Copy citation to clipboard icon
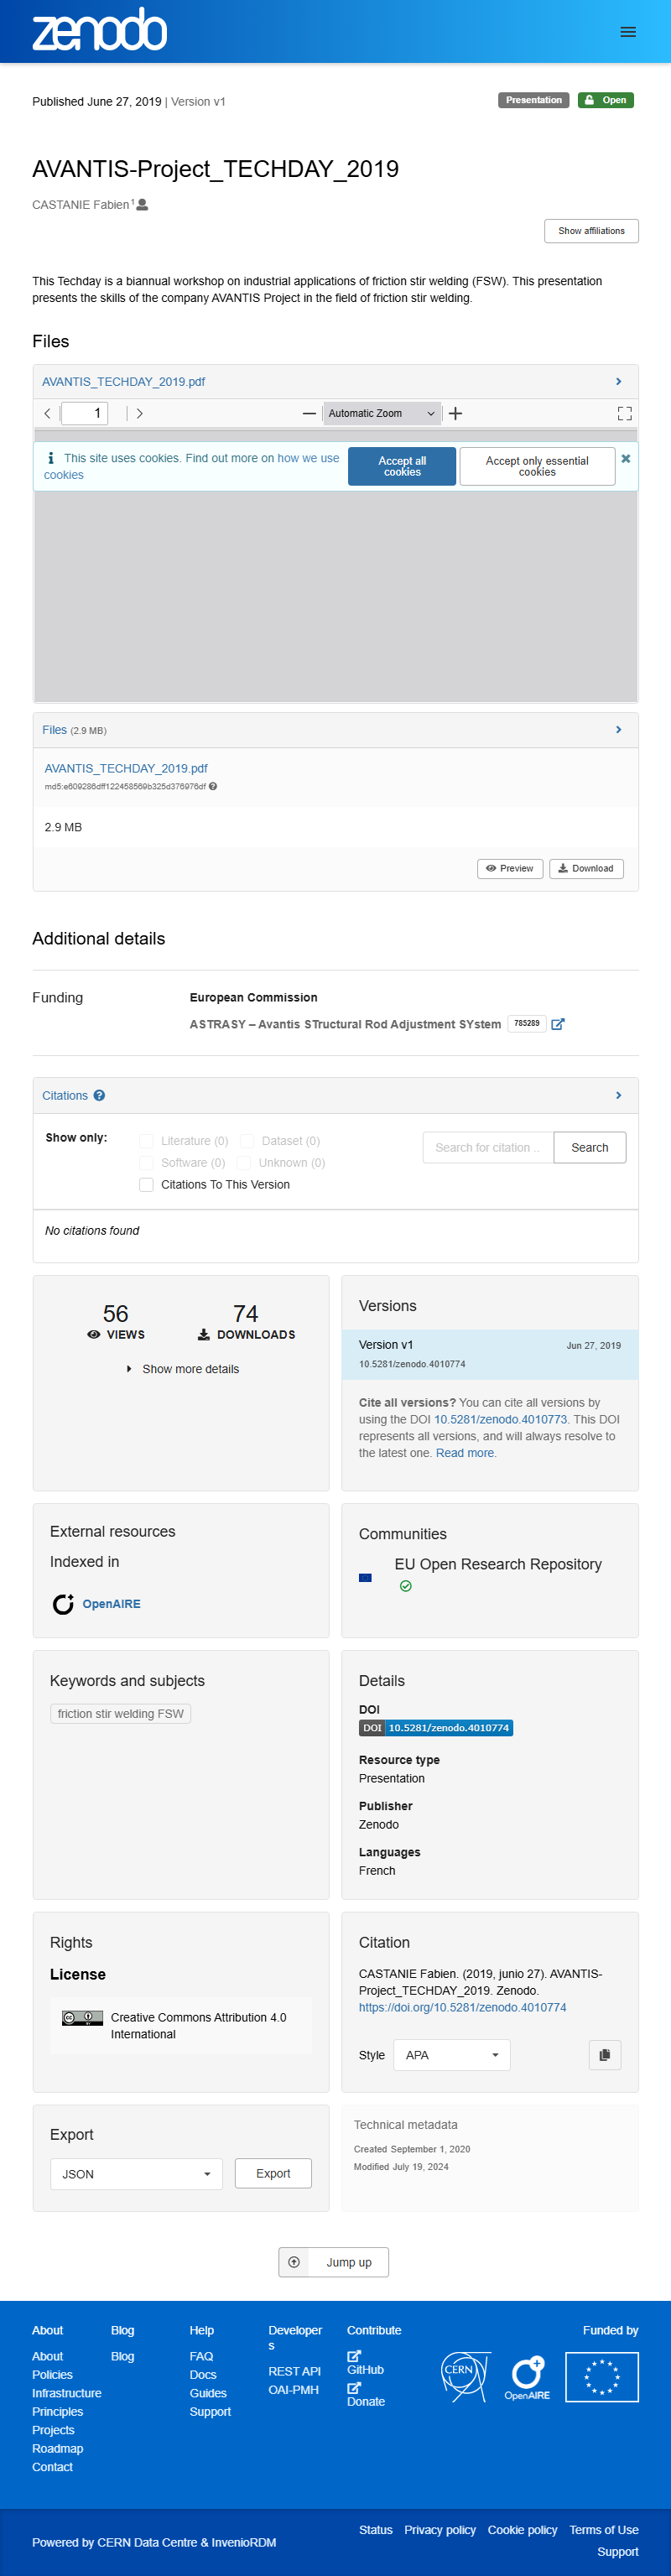671x2576 pixels. coord(604,2054)
